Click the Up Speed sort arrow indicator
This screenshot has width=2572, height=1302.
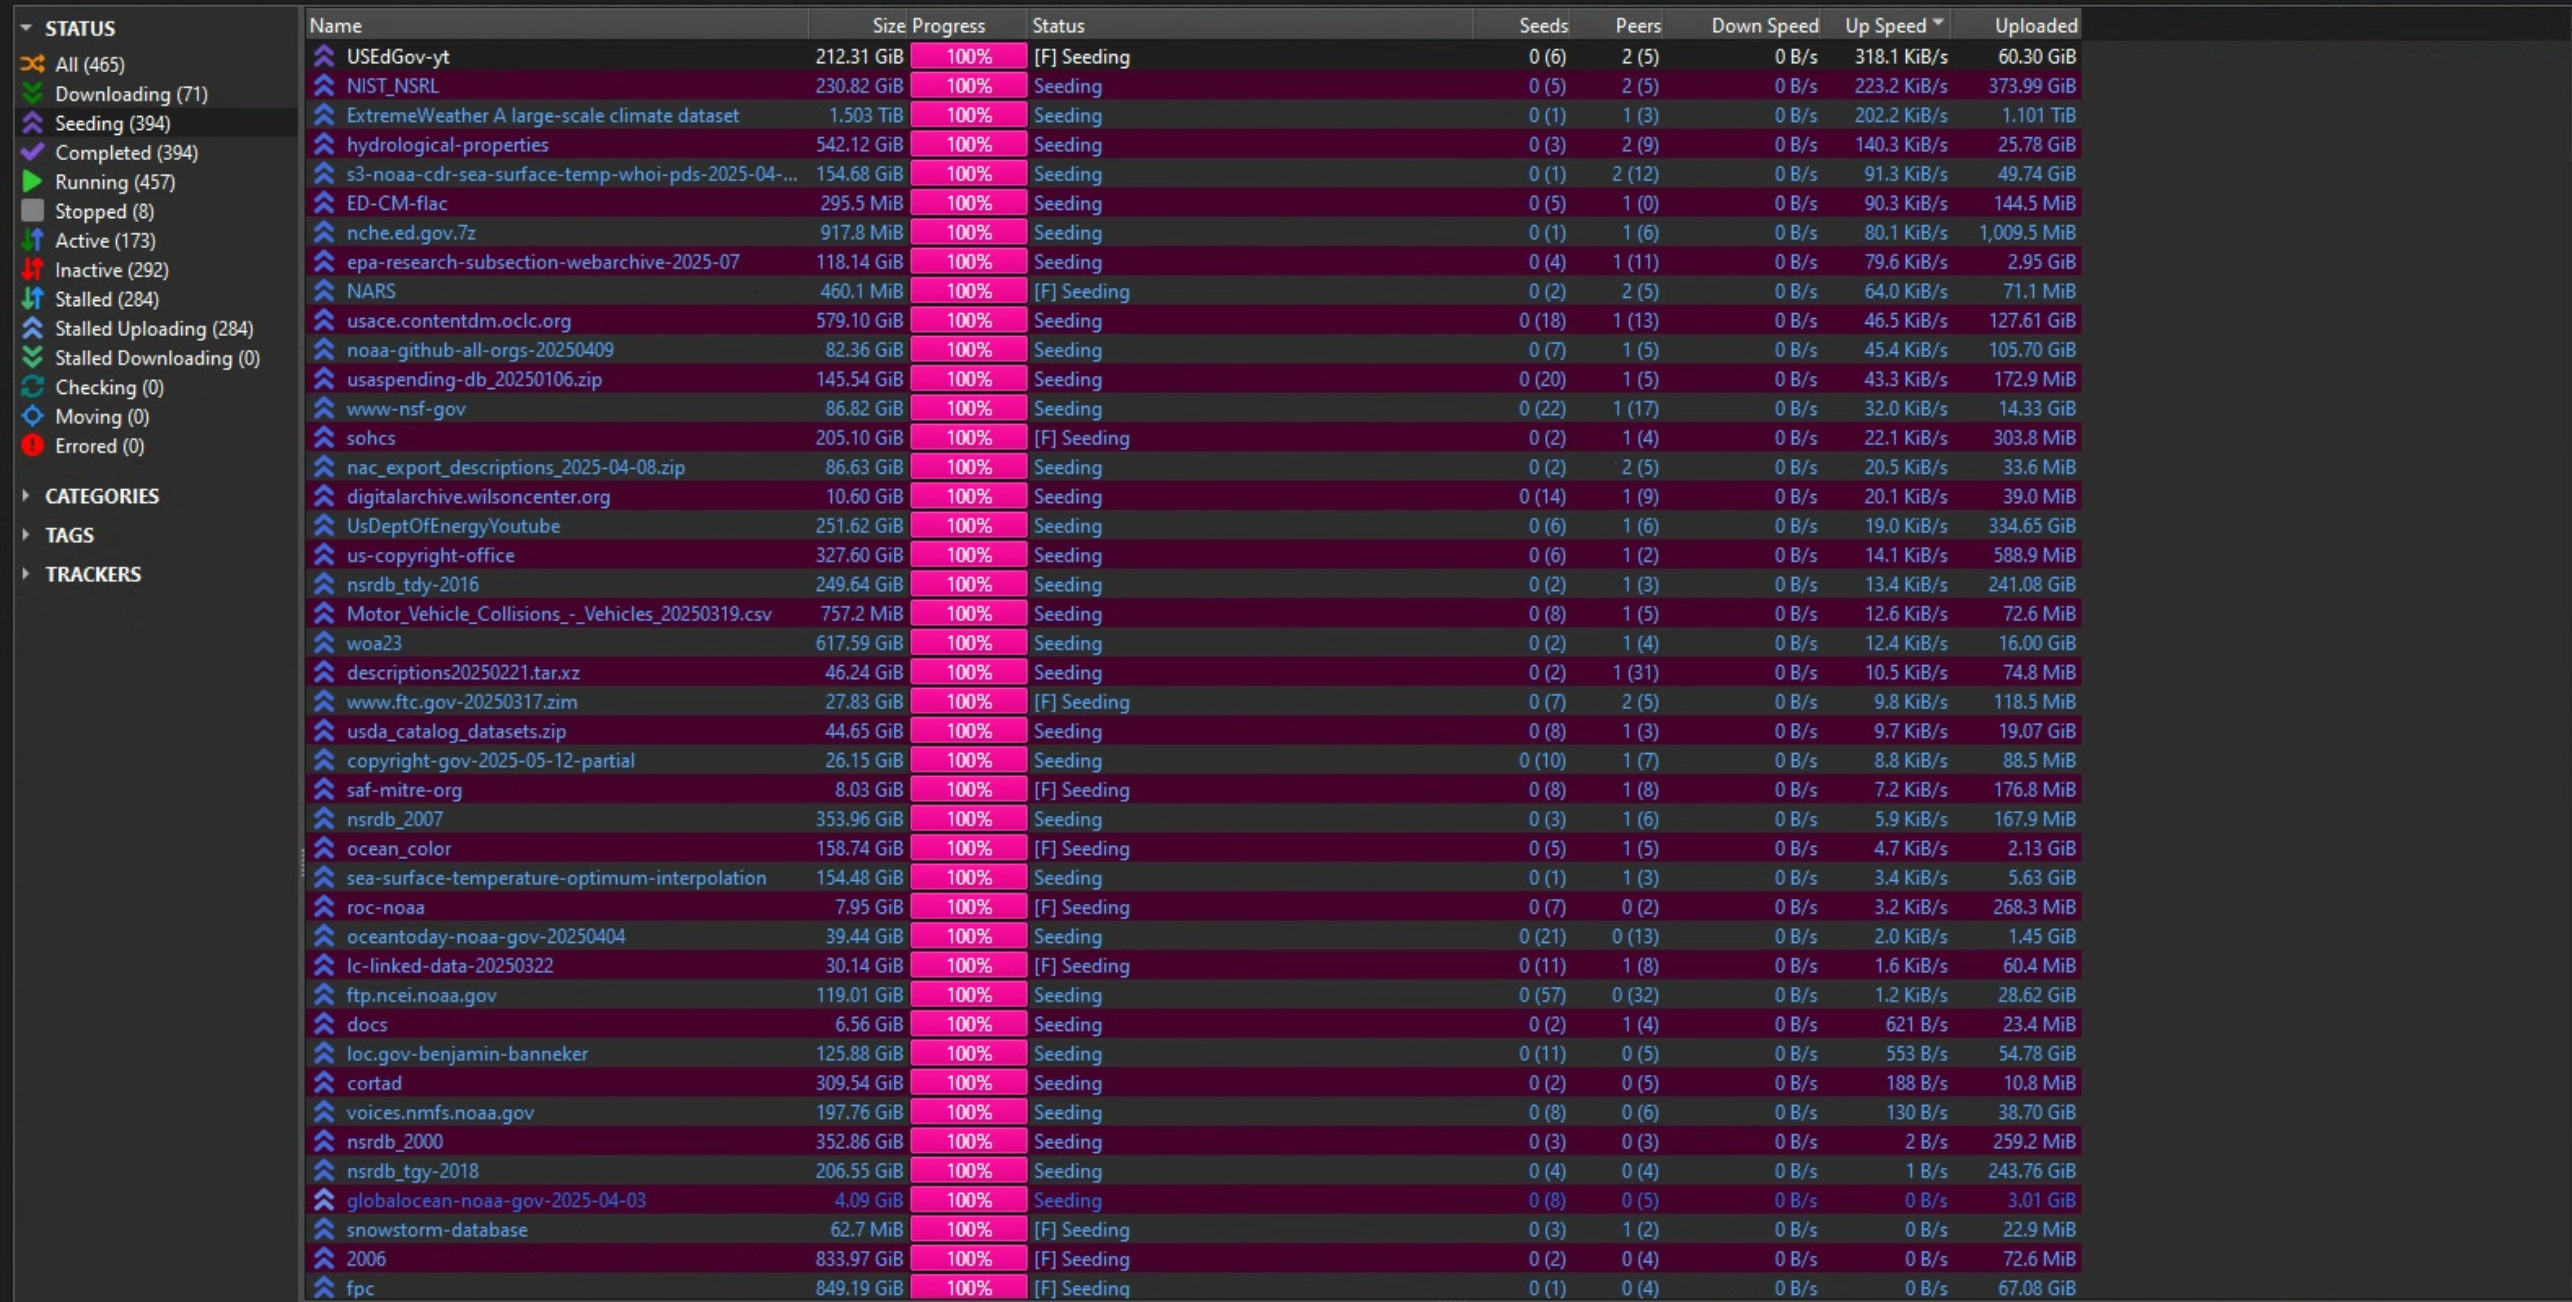point(1938,23)
